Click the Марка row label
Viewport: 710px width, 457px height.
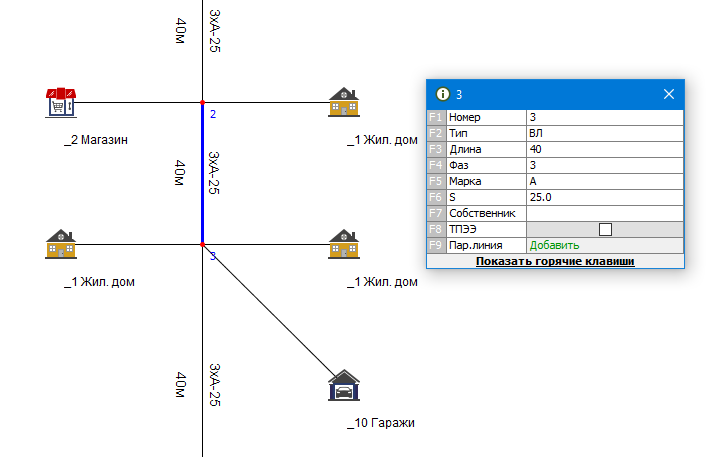click(x=465, y=181)
